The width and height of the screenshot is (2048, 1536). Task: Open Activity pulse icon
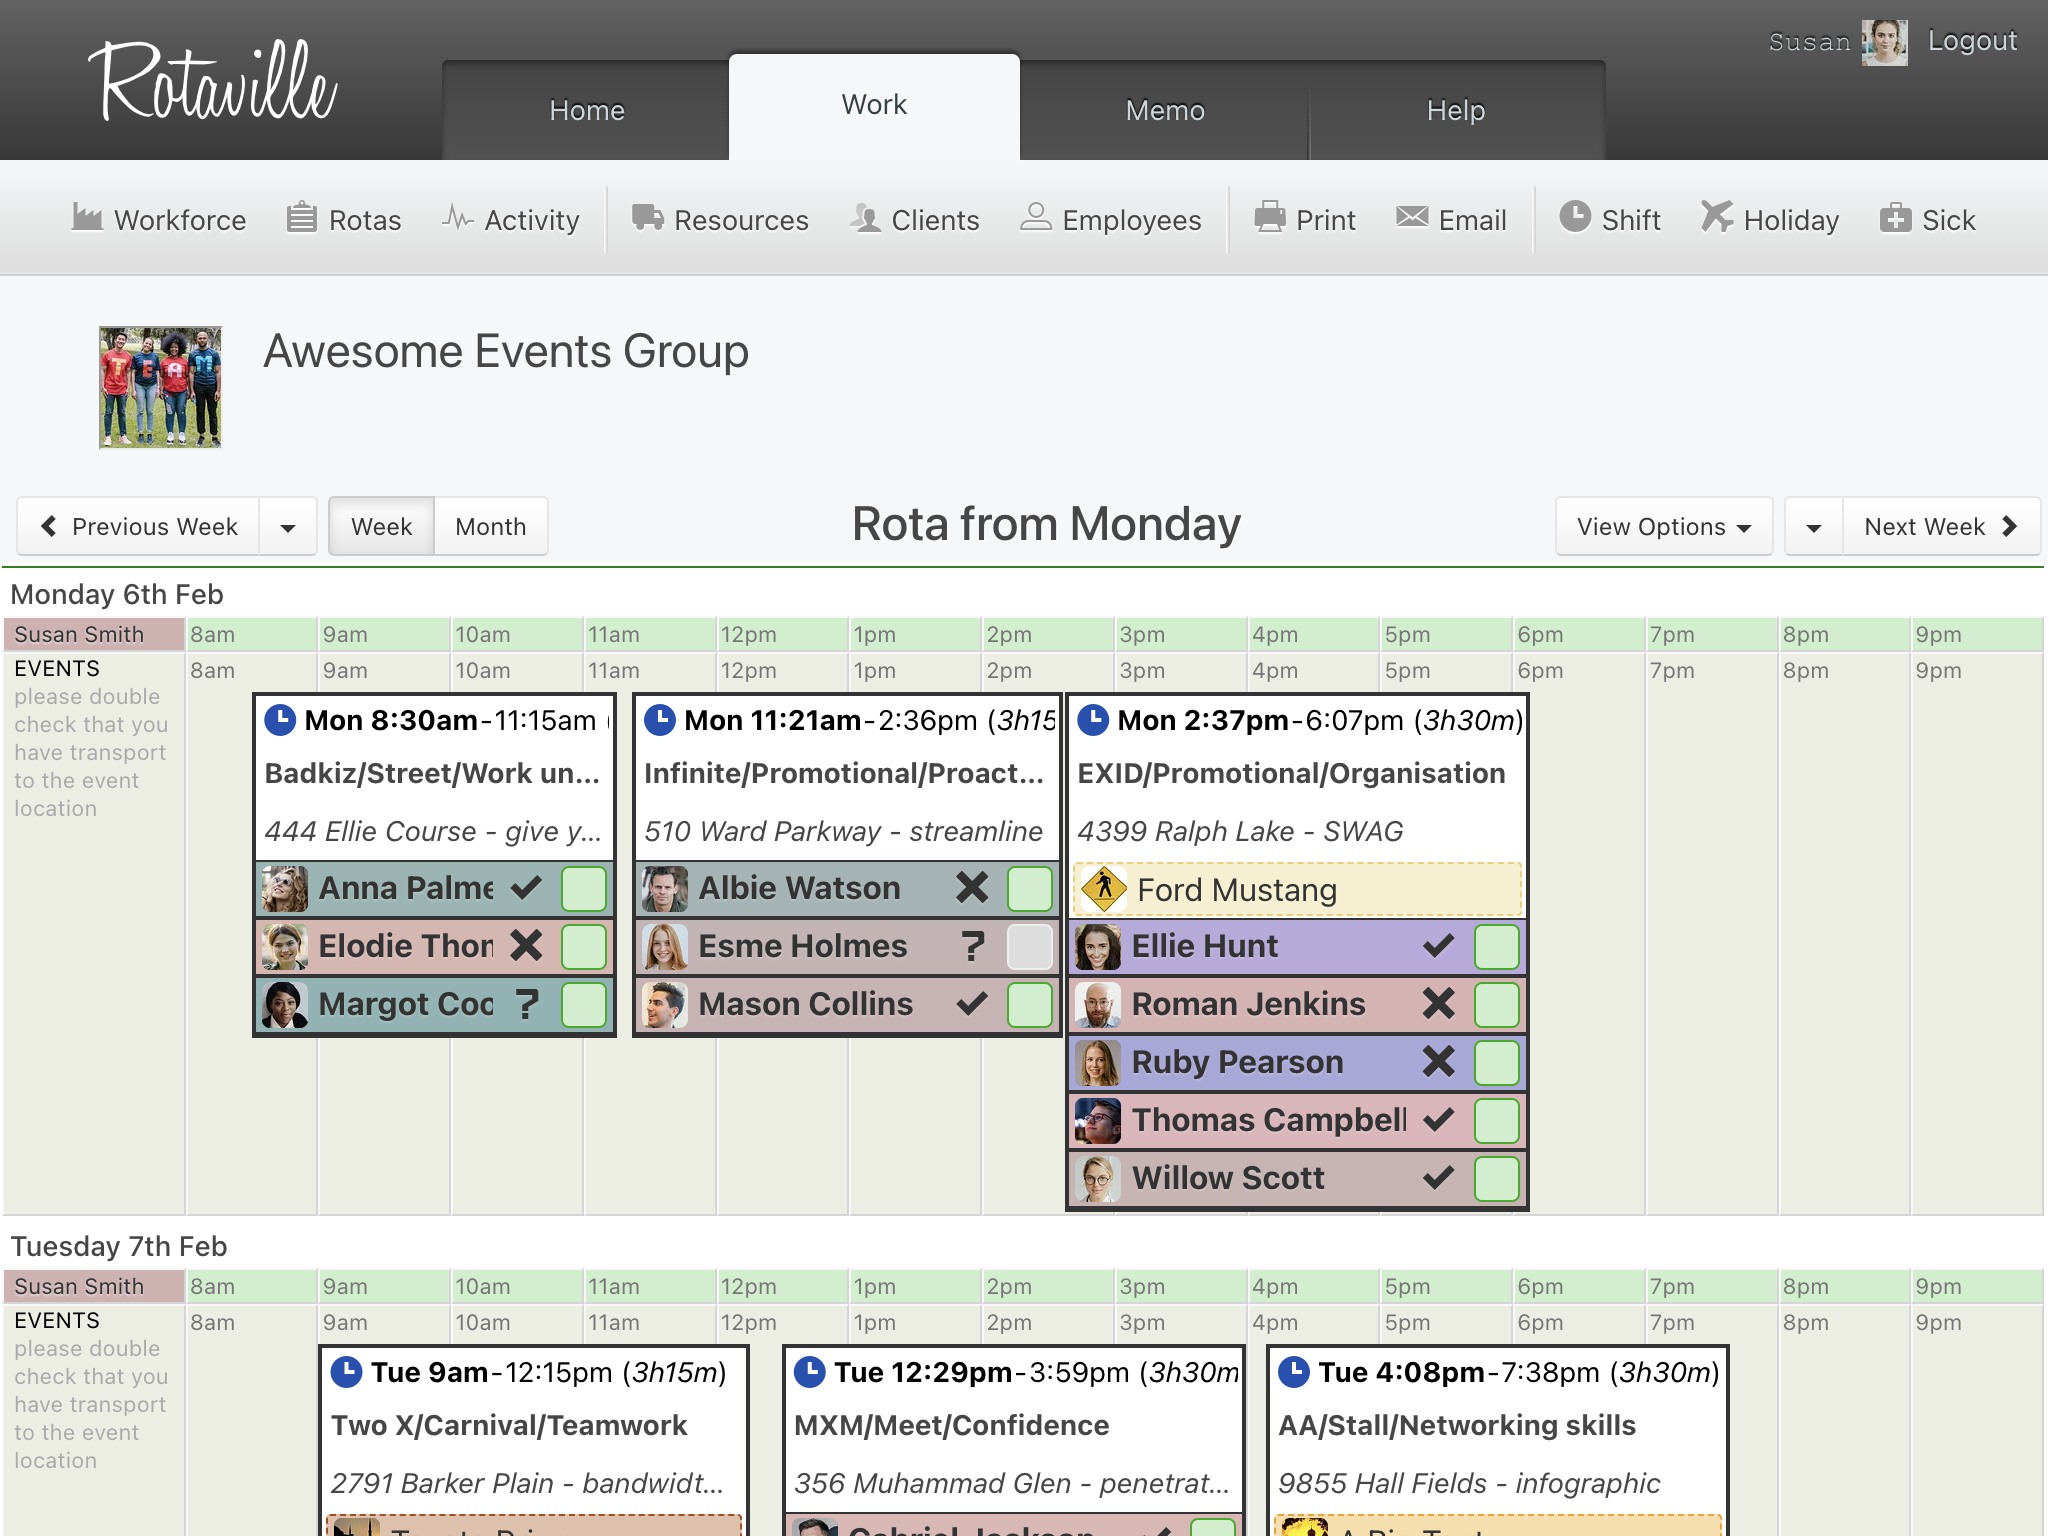457,218
